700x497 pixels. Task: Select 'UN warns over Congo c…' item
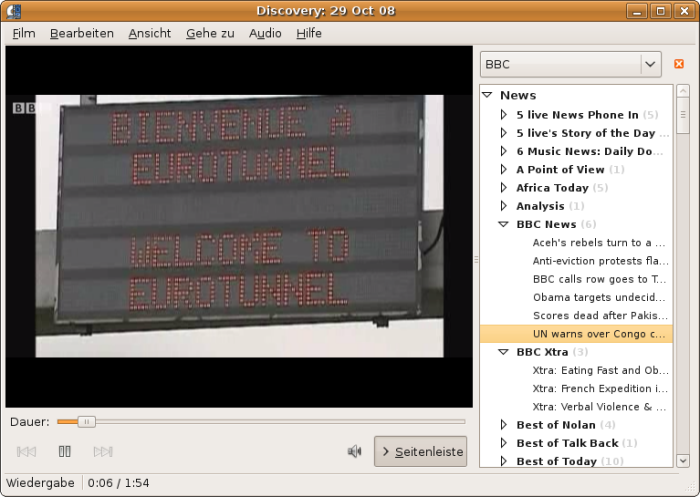click(576, 334)
